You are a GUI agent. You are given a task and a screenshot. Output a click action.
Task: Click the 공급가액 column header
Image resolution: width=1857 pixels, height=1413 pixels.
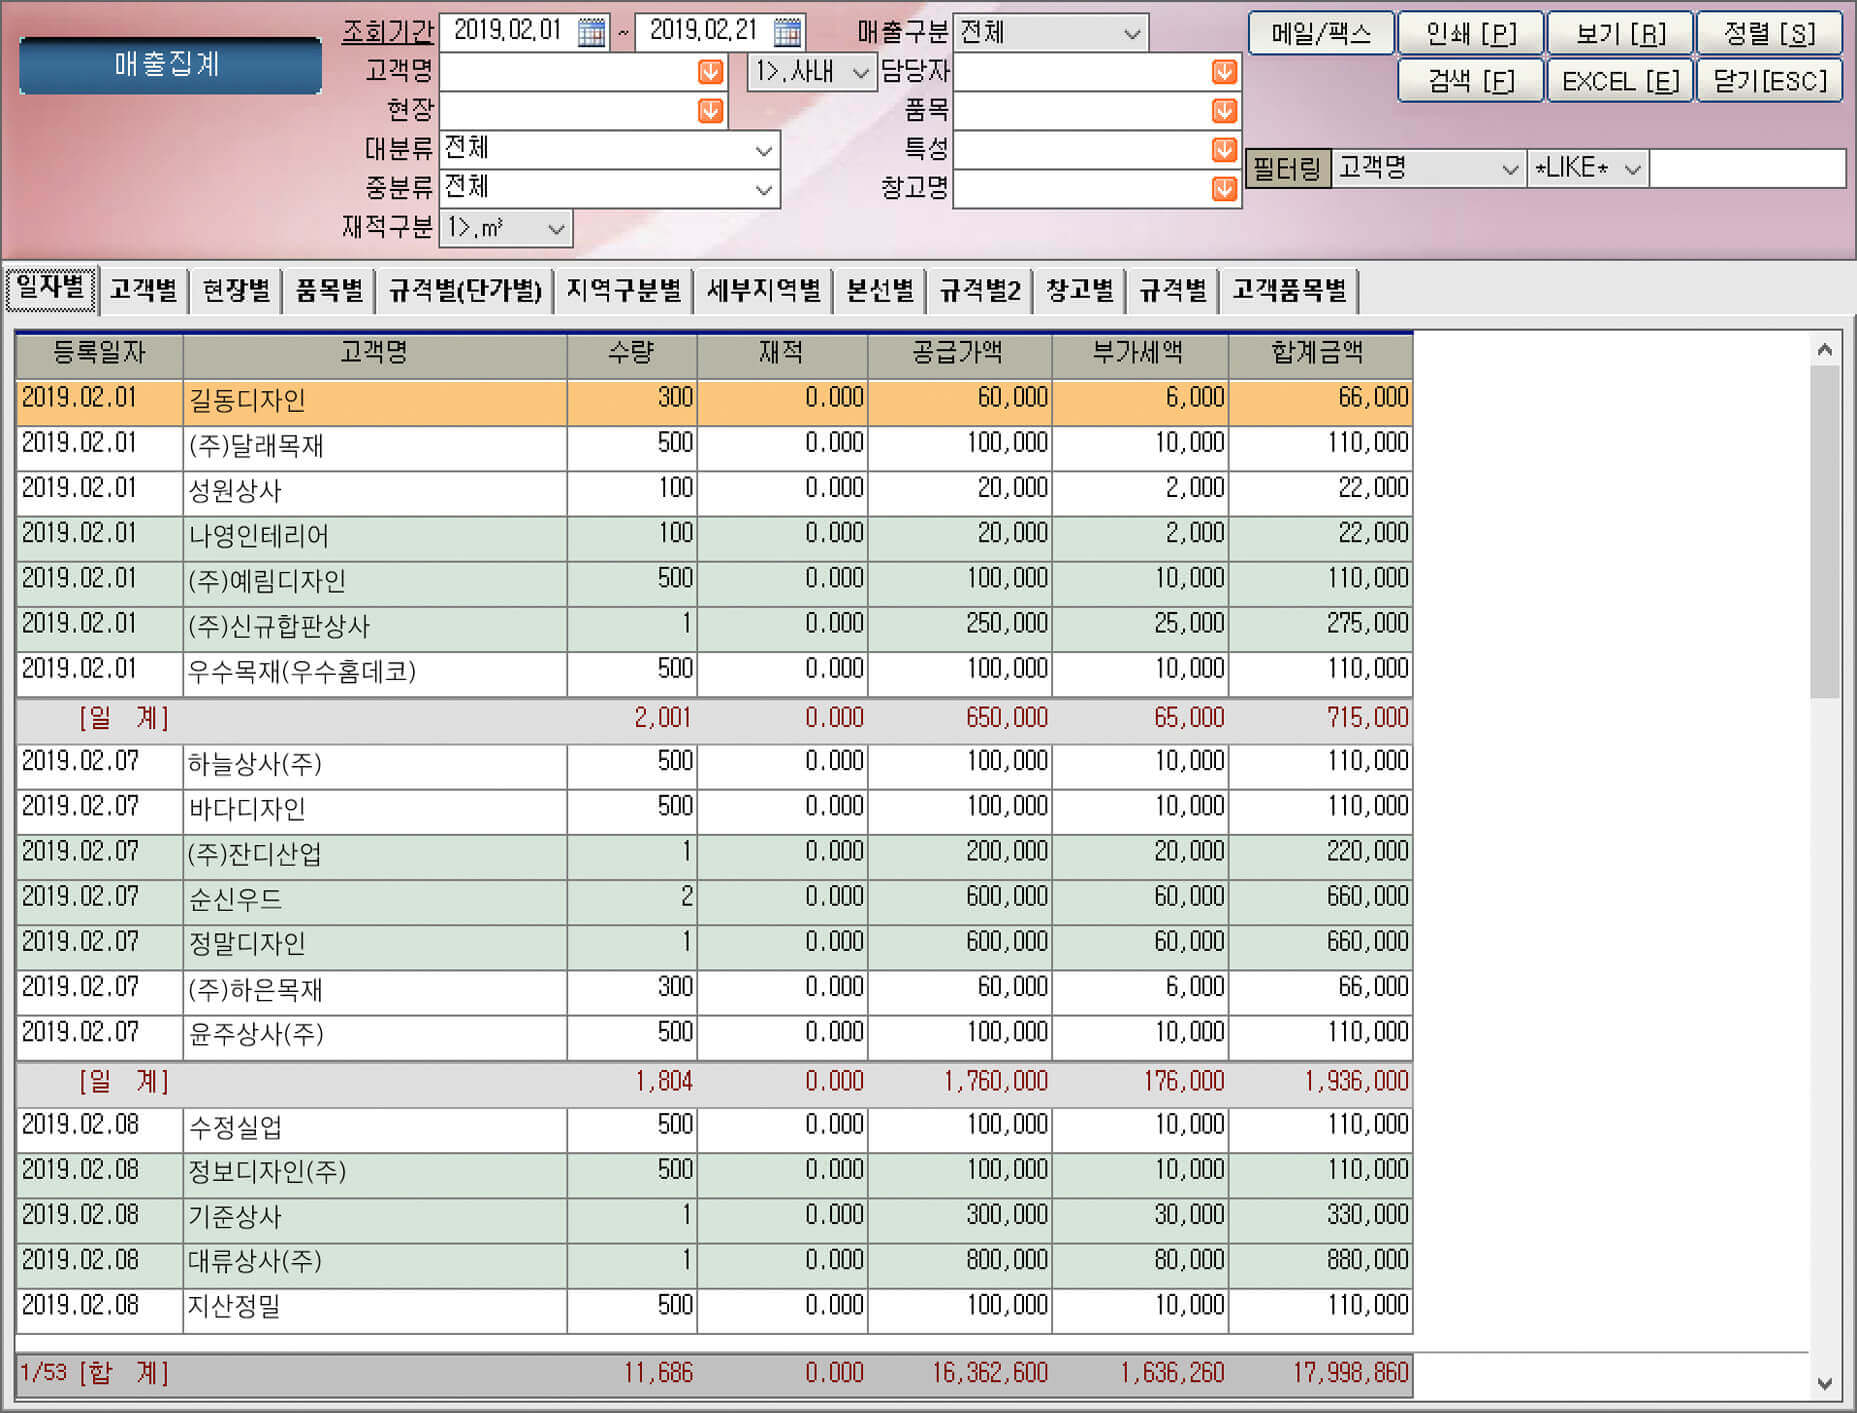pyautogui.click(x=959, y=353)
